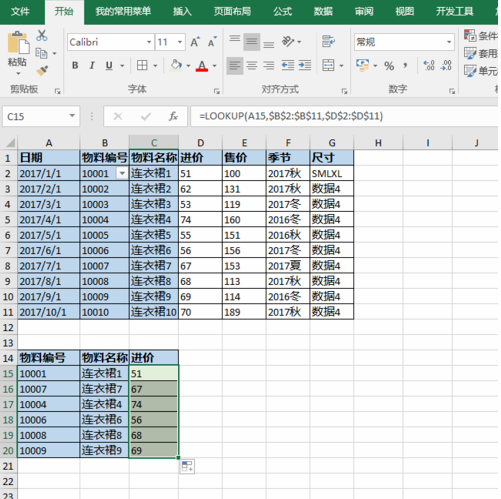Expand the font color options arrow
501x499 pixels.
pos(214,66)
